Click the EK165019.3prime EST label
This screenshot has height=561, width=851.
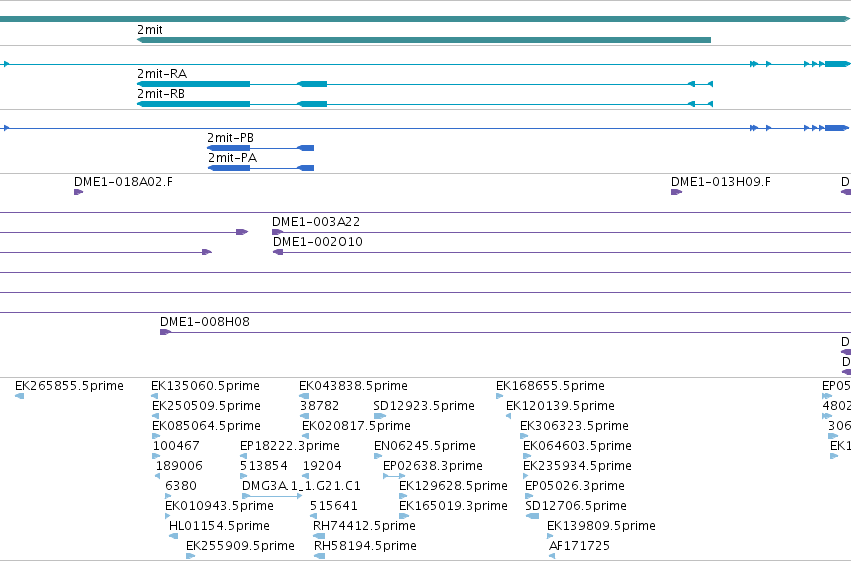(x=453, y=506)
